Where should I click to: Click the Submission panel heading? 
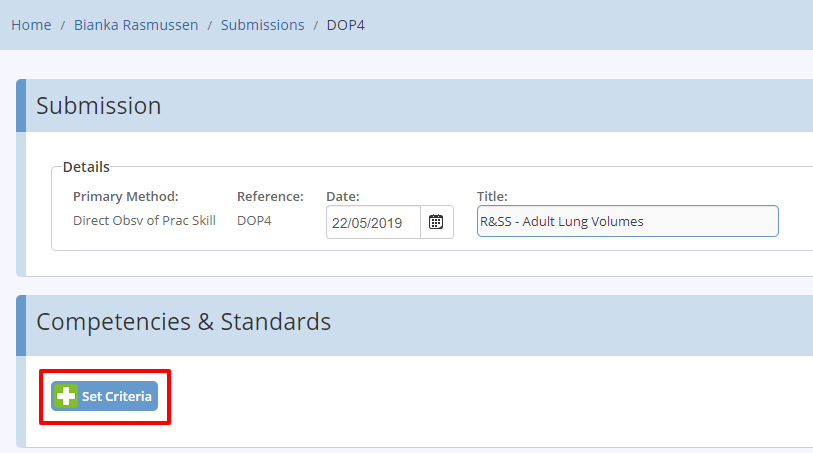pyautogui.click(x=99, y=106)
